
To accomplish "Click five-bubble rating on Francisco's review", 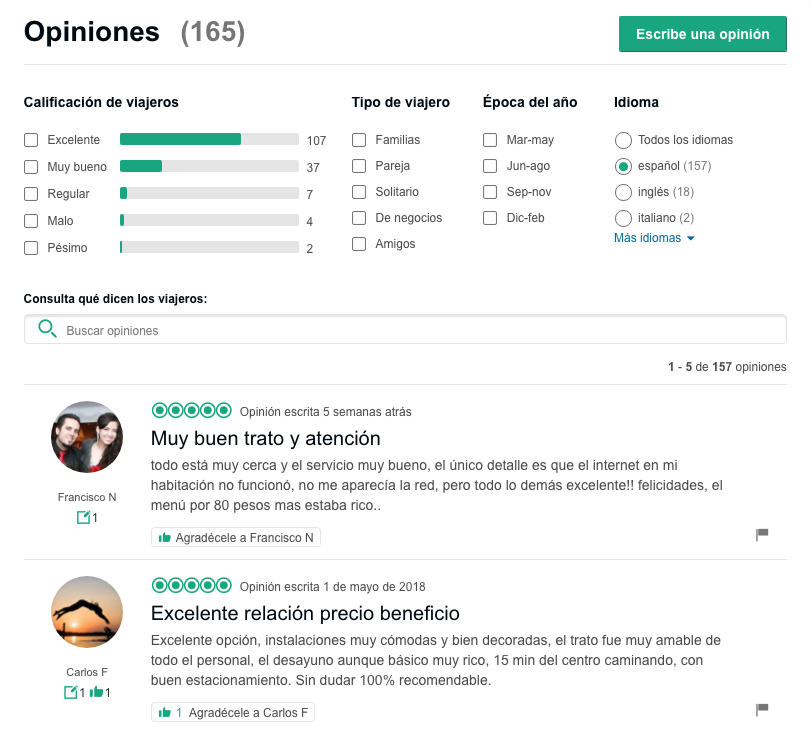I will tap(191, 411).
